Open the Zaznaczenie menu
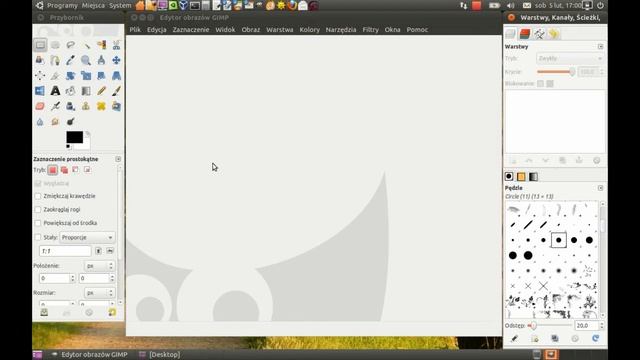Image resolution: width=640 pixels, height=360 pixels. (191, 29)
